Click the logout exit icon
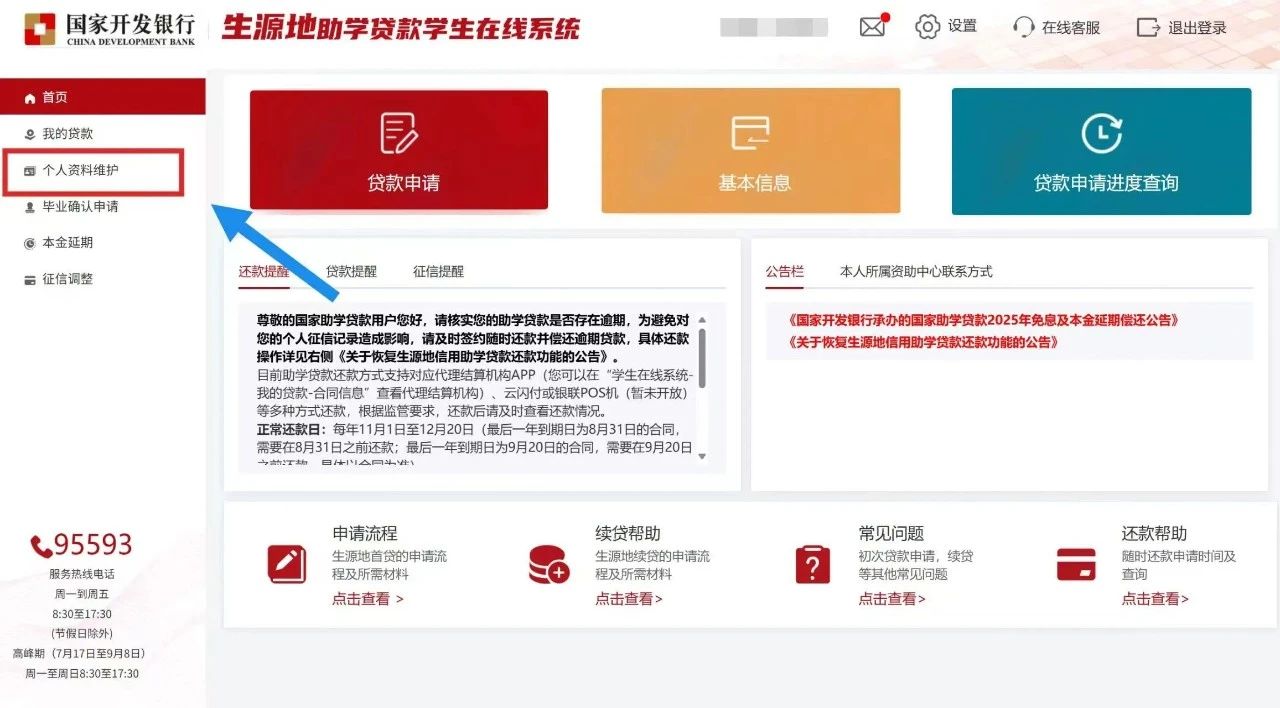The image size is (1280, 708). 1148,27
